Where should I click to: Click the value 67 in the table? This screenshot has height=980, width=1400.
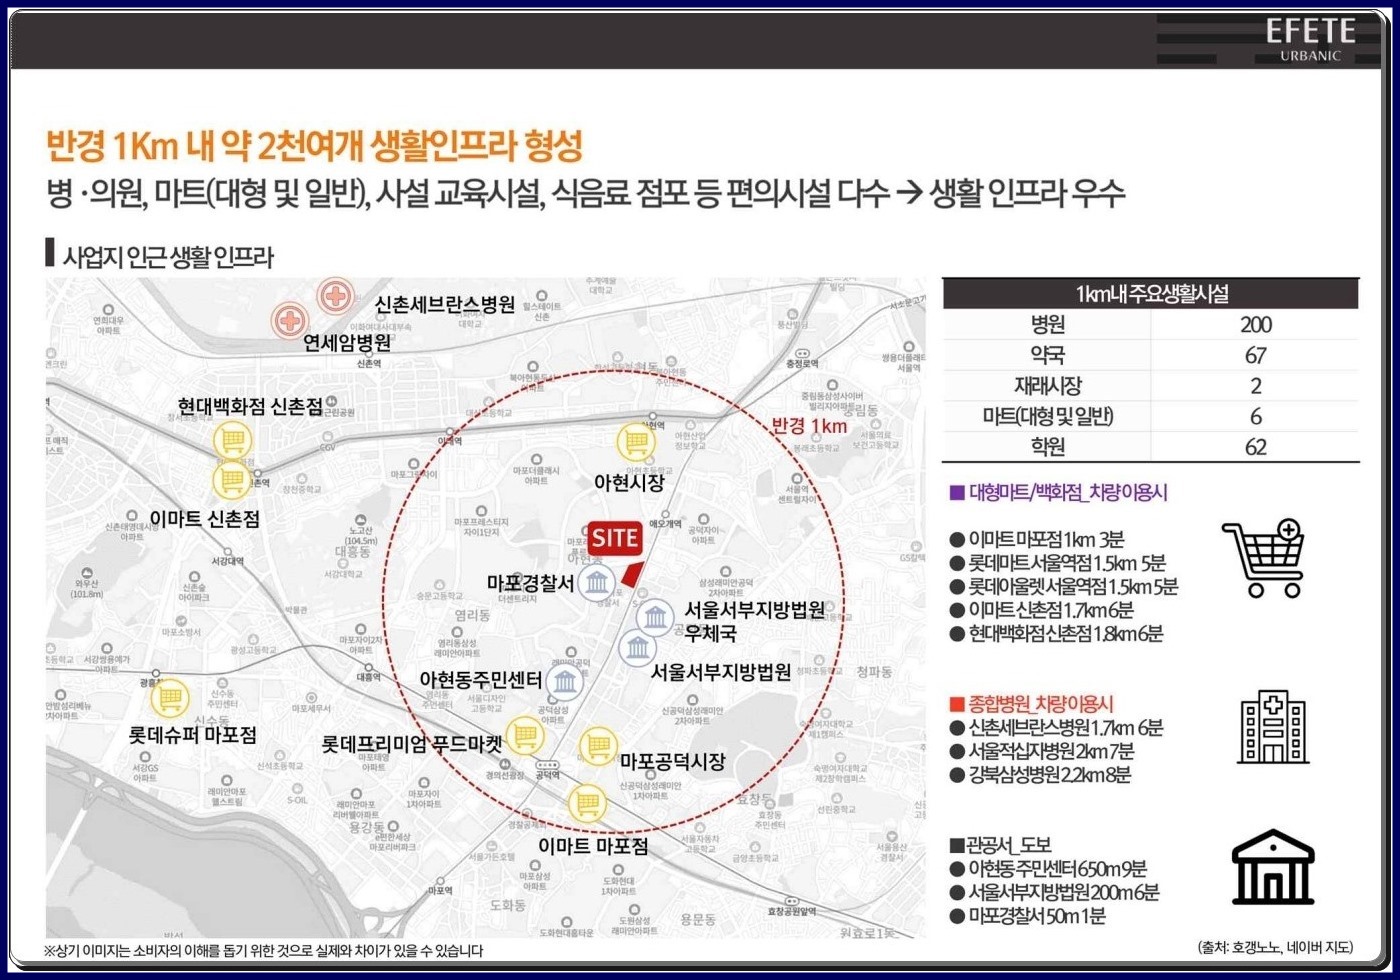(x=1256, y=355)
